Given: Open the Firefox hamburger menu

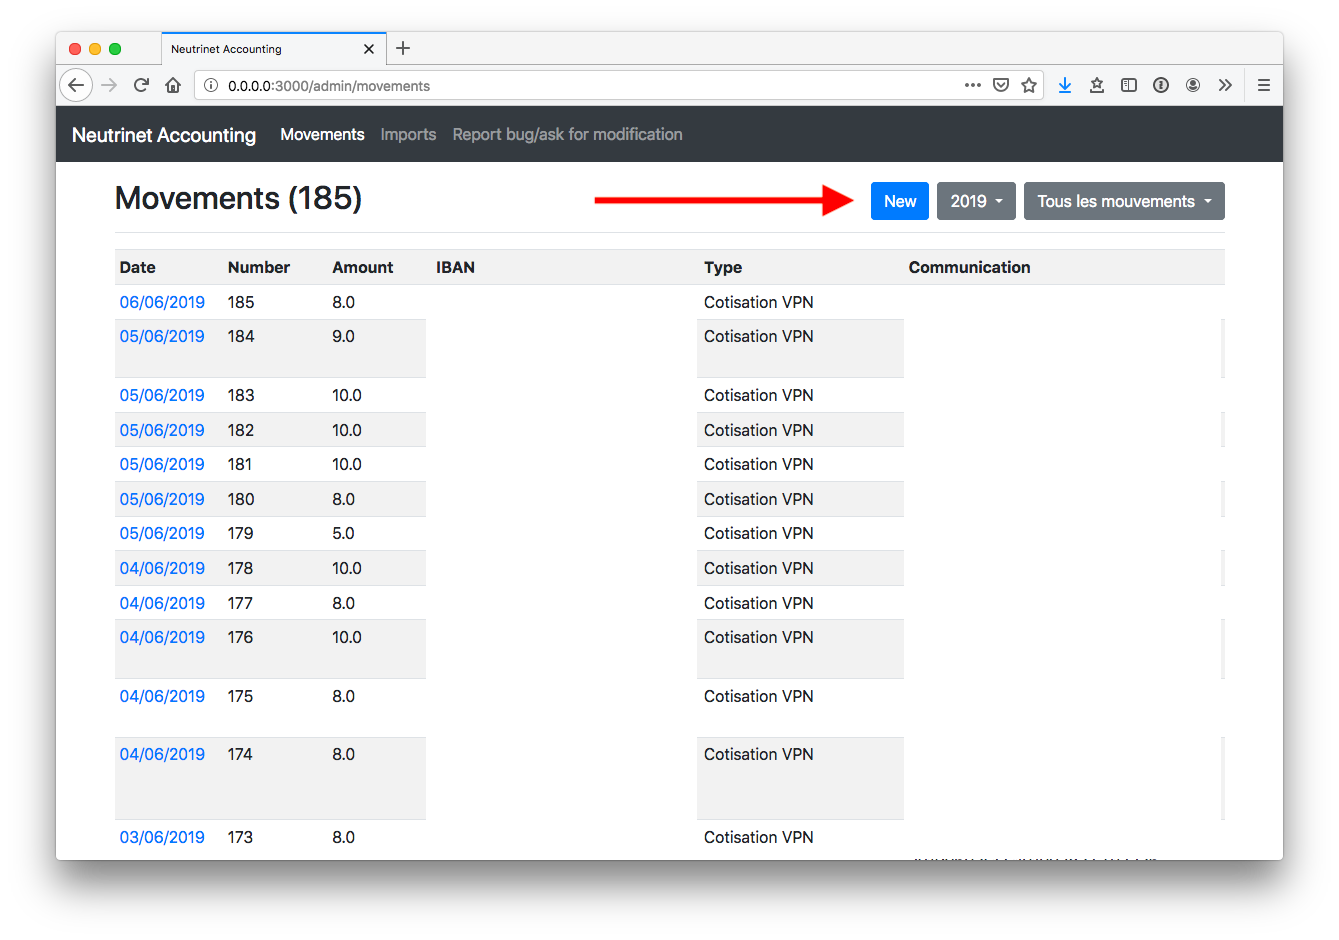Looking at the screenshot, I should point(1264,85).
